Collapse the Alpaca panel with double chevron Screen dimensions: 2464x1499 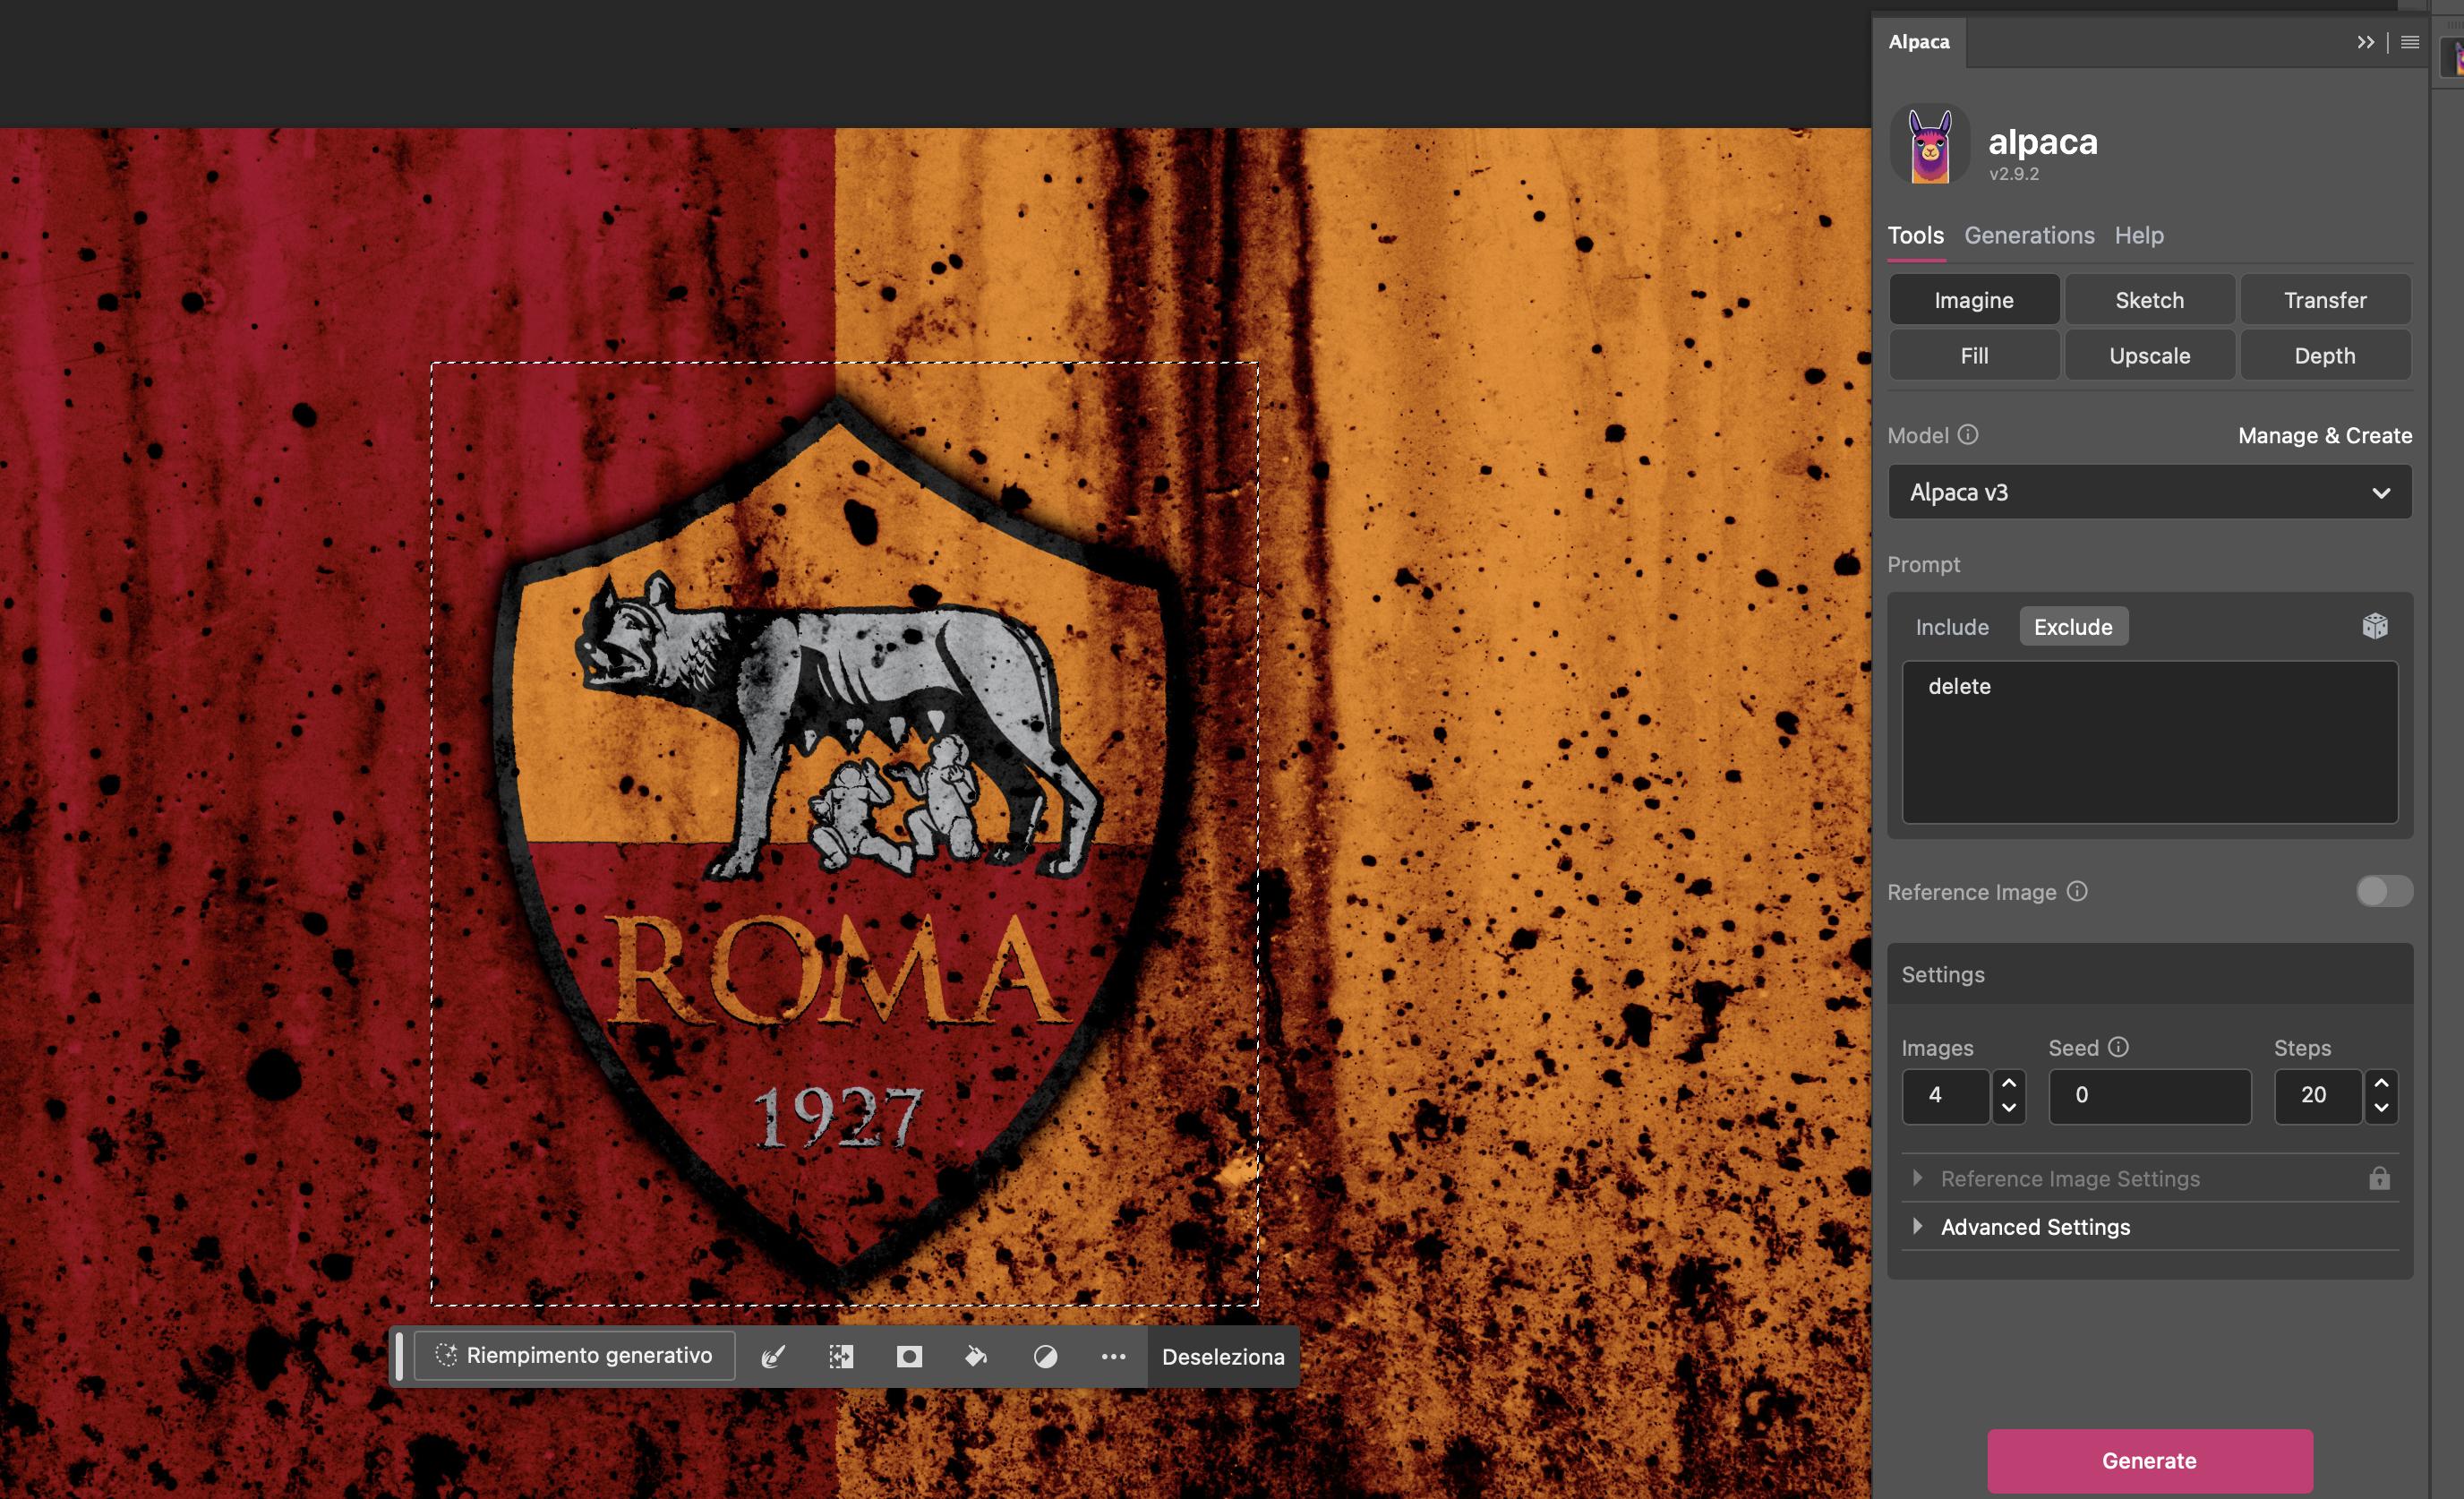pyautogui.click(x=2365, y=42)
